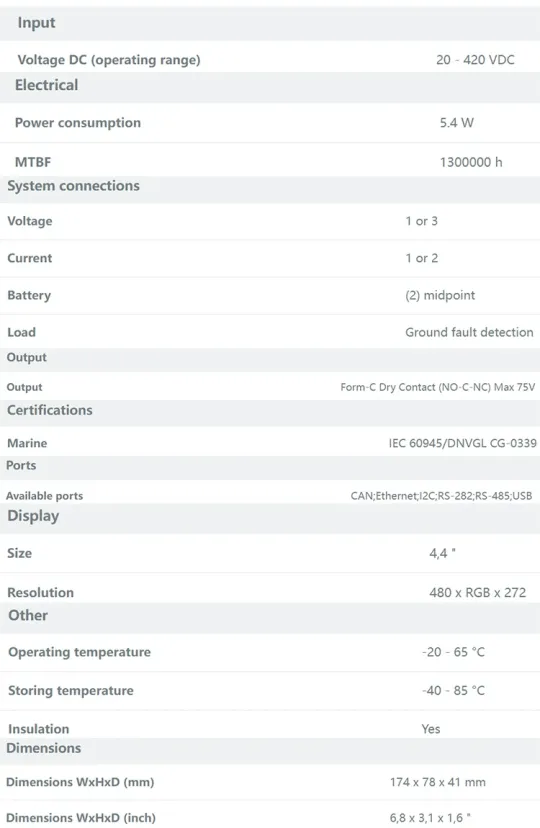Click the value '480 x RGB x 272'
Screen dimensions: 540x828
[x=478, y=592]
